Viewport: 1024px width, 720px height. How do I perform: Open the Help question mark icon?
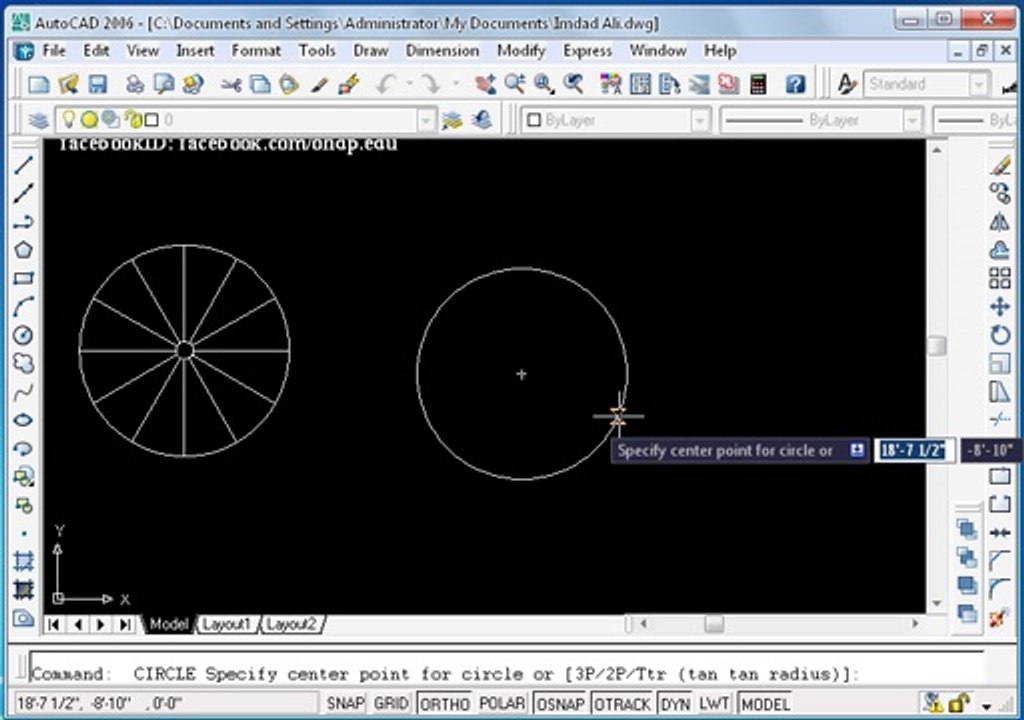coord(795,84)
